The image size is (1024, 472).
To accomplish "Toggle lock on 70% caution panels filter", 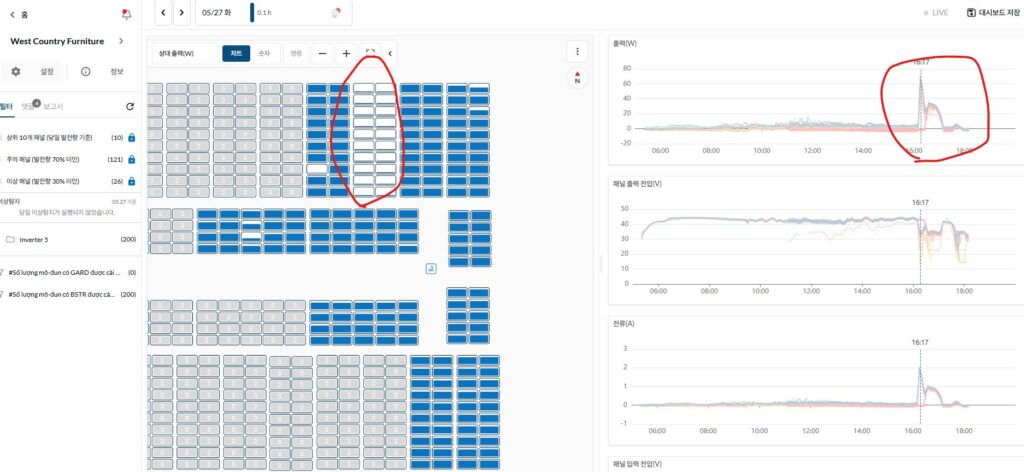I will [x=132, y=159].
